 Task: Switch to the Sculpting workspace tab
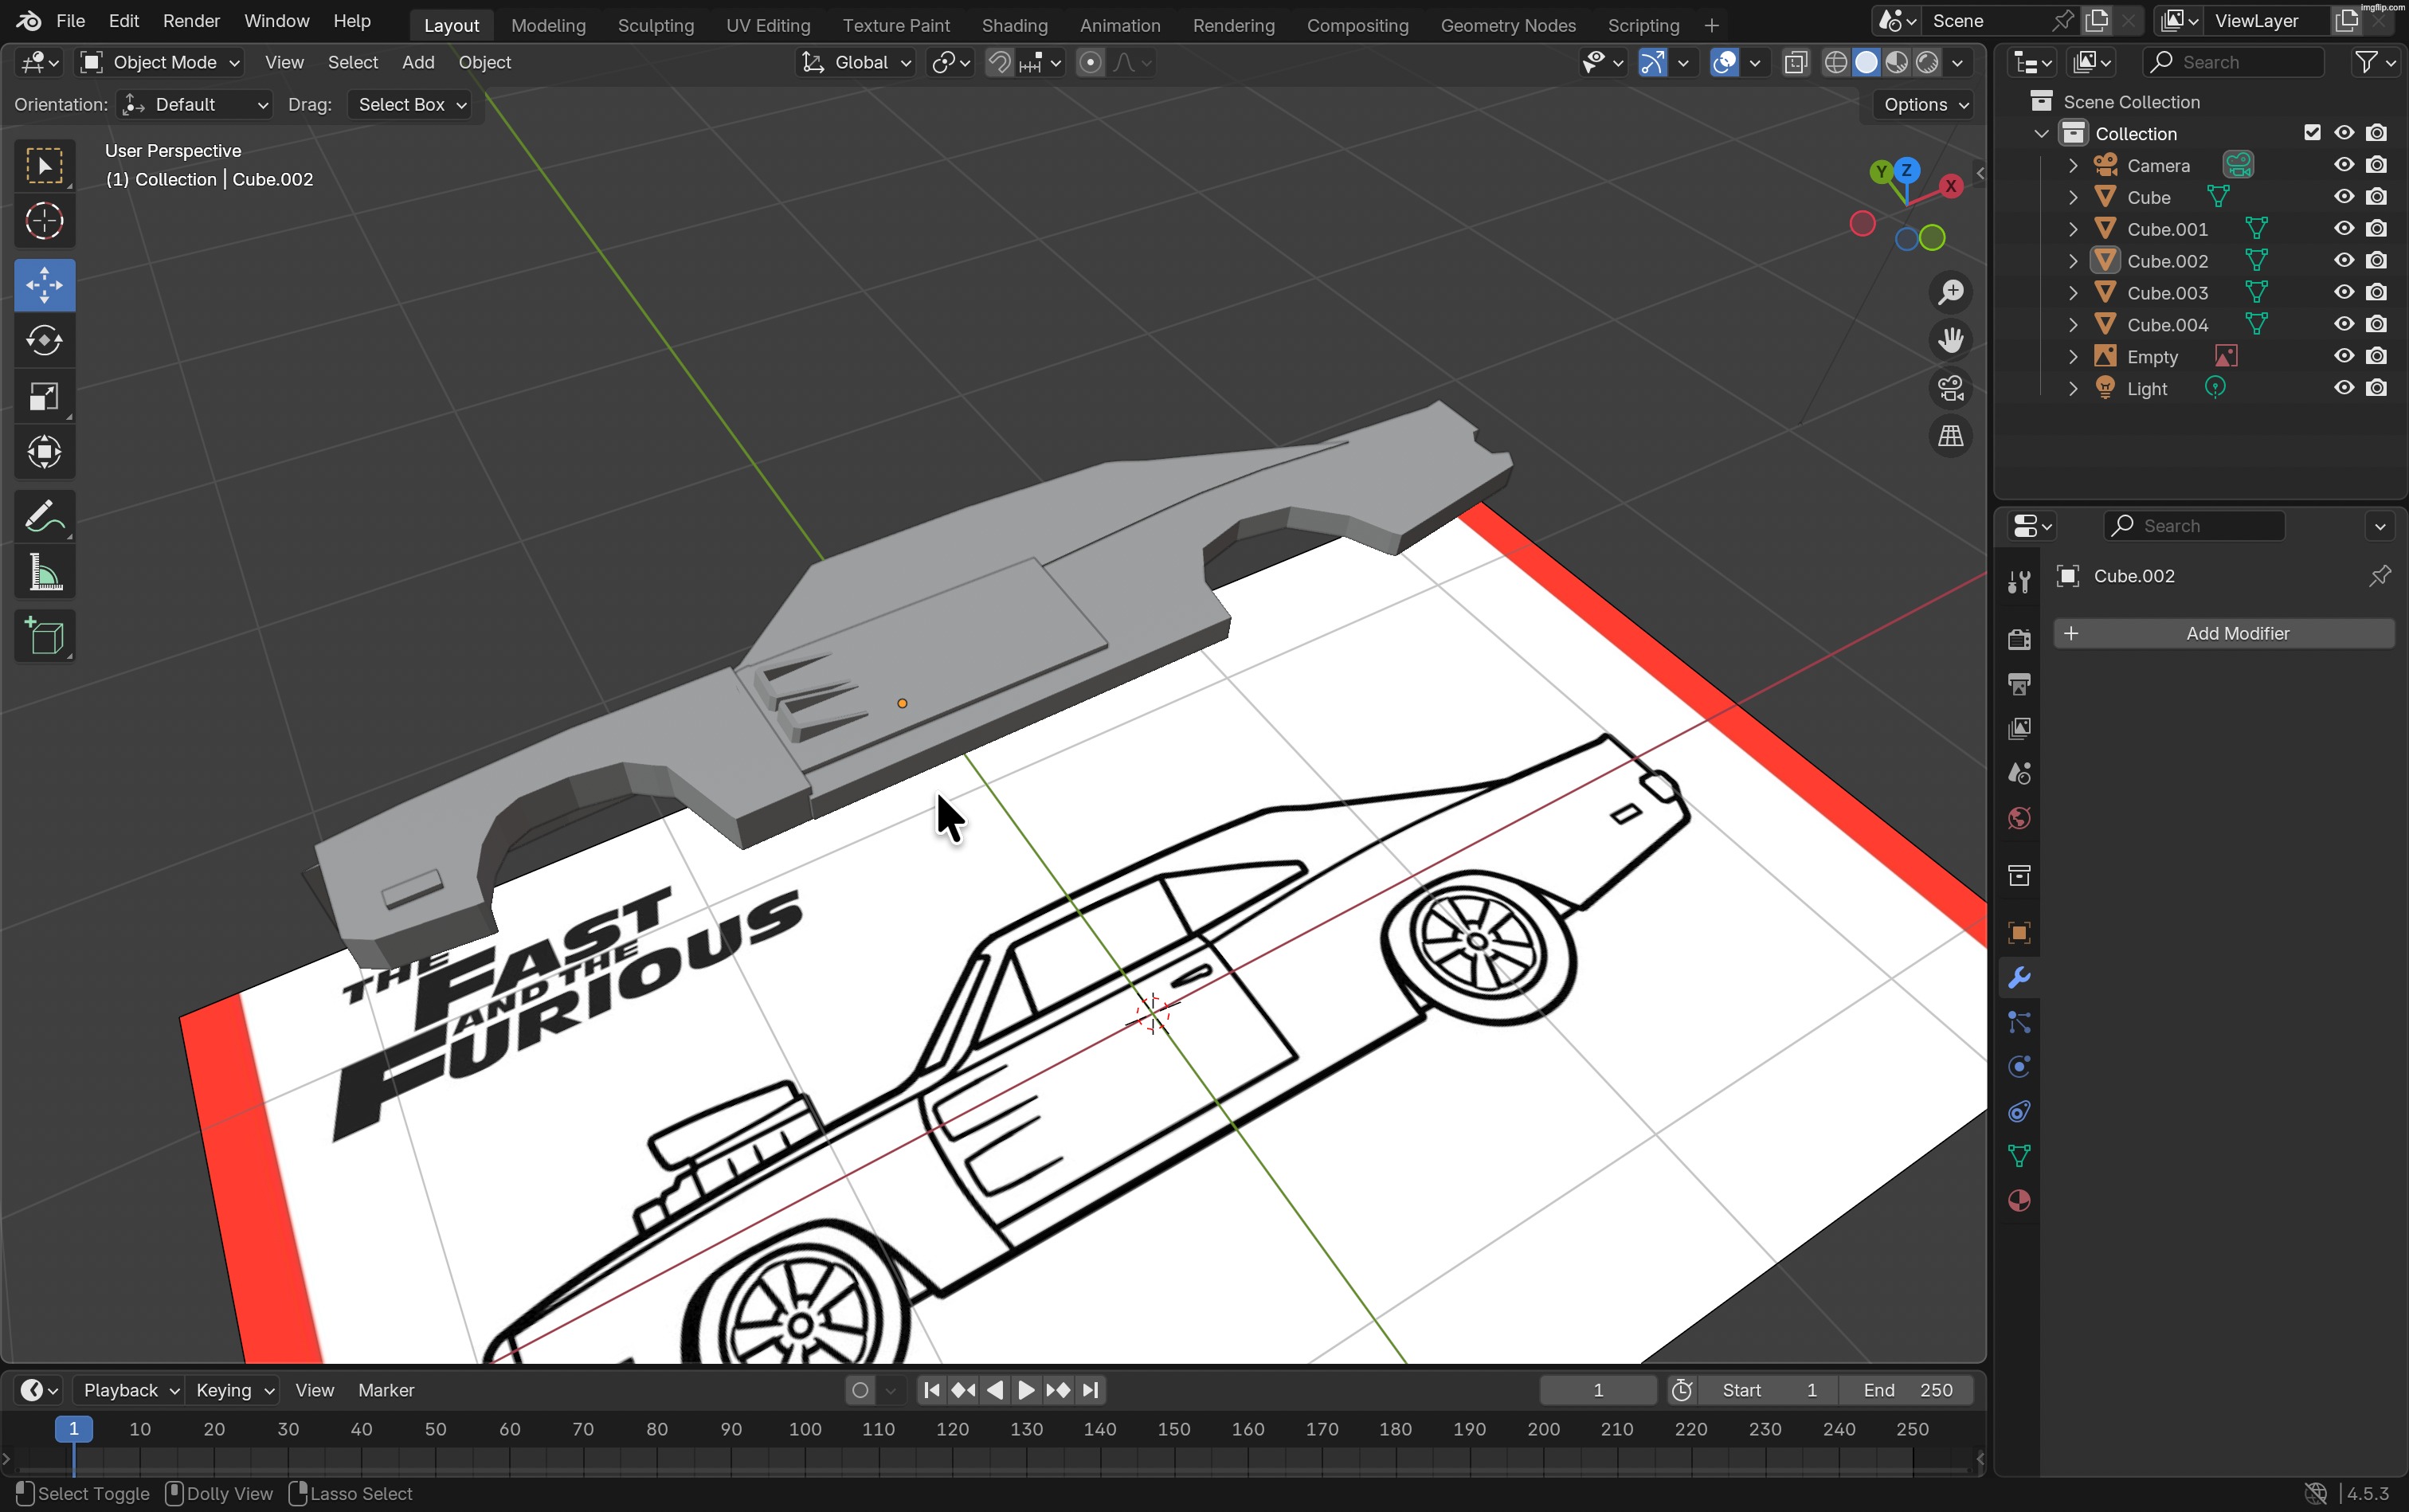(655, 25)
